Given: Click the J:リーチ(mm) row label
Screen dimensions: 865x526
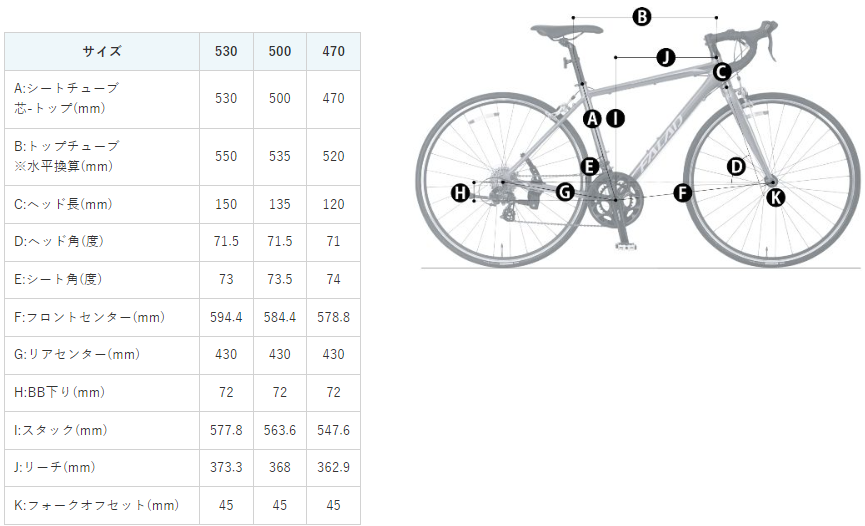Looking at the screenshot, I should (56, 467).
